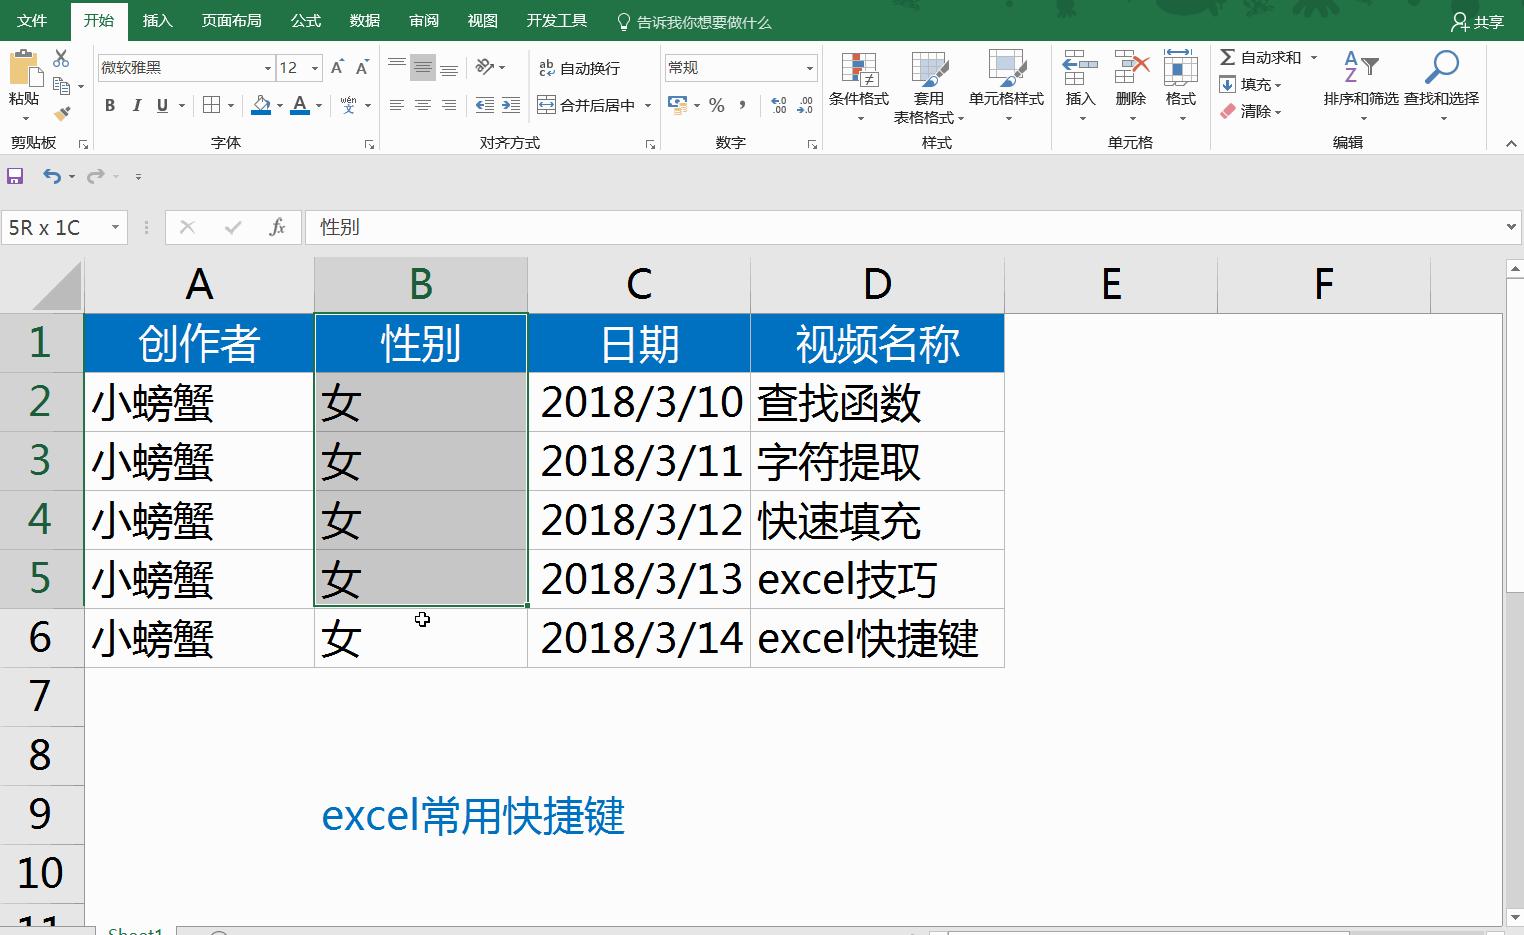Image resolution: width=1524 pixels, height=935 pixels.
Task: Pick the red font color swatch
Action: coord(299,104)
